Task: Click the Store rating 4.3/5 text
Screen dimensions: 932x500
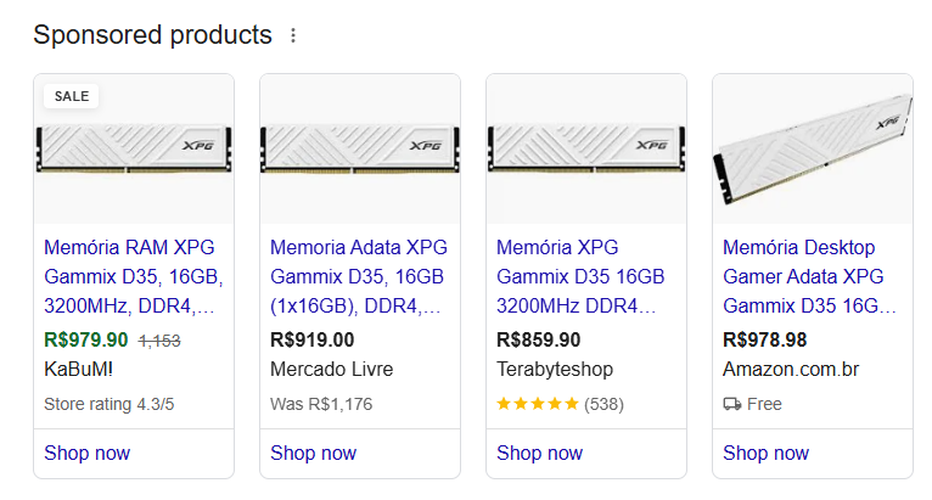Action: [x=109, y=404]
